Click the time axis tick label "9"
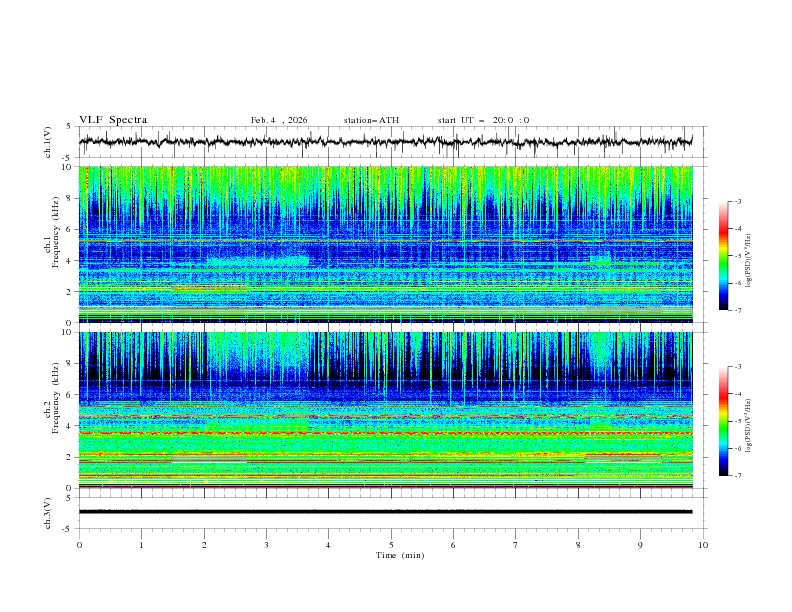 tap(640, 545)
